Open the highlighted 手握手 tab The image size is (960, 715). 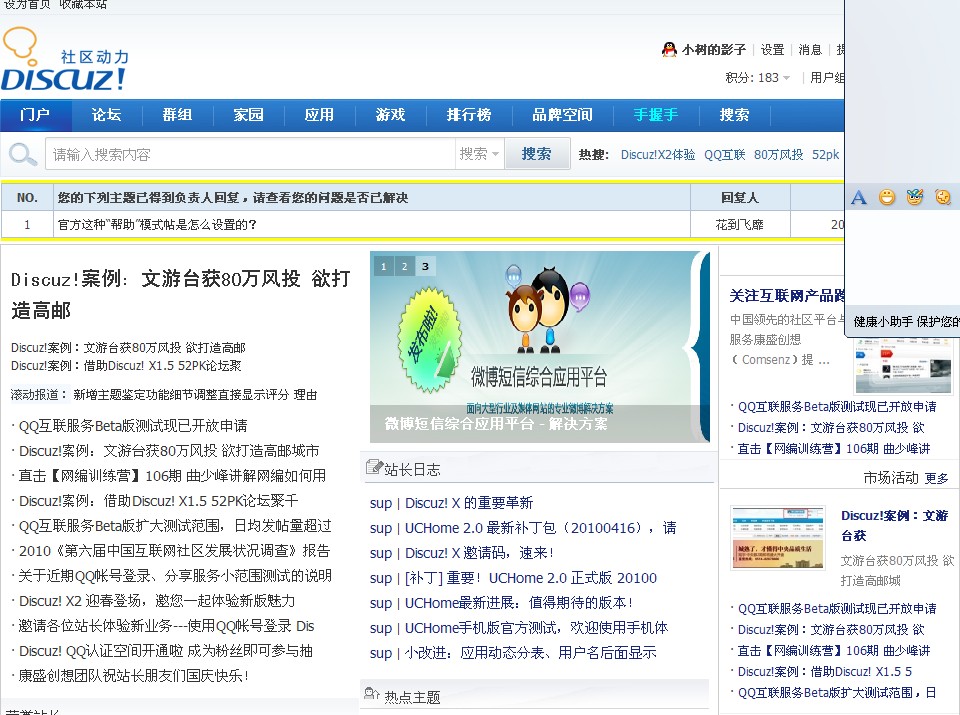(x=656, y=114)
